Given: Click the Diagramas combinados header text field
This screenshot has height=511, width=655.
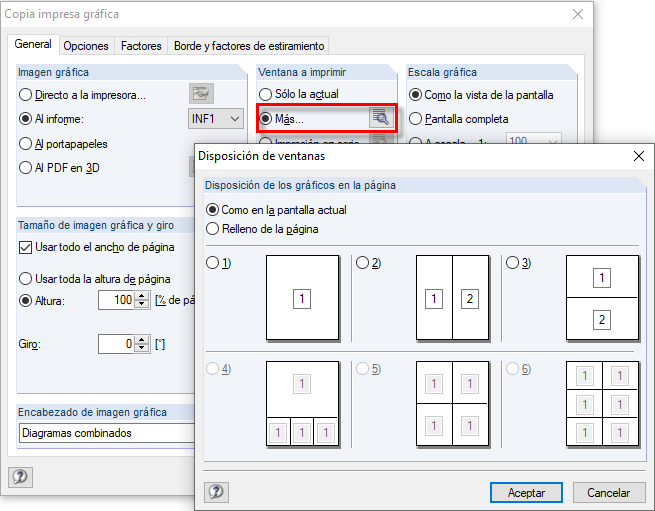Looking at the screenshot, I should [x=106, y=433].
